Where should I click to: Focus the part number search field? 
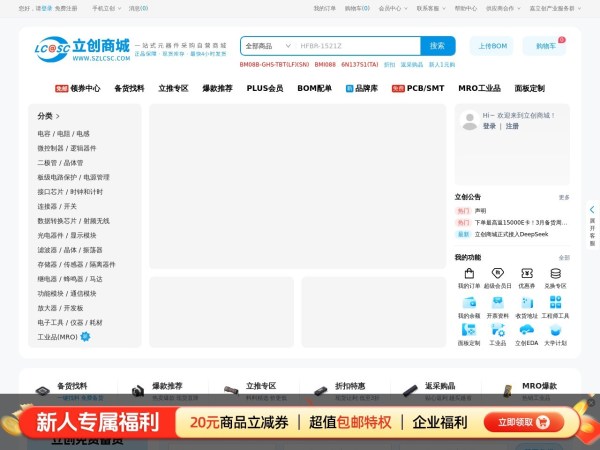pos(356,46)
